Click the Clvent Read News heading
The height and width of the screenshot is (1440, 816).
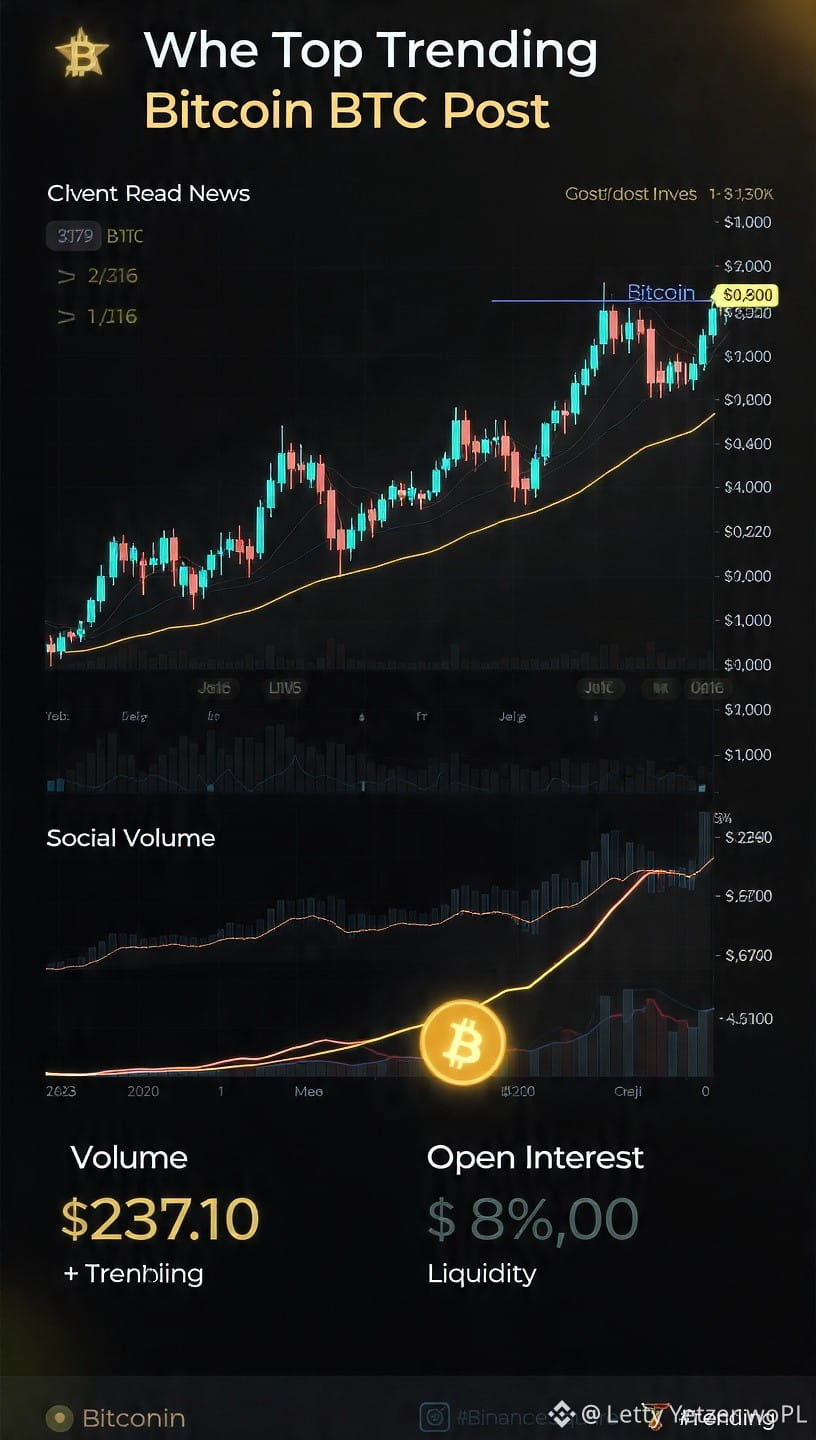(148, 193)
